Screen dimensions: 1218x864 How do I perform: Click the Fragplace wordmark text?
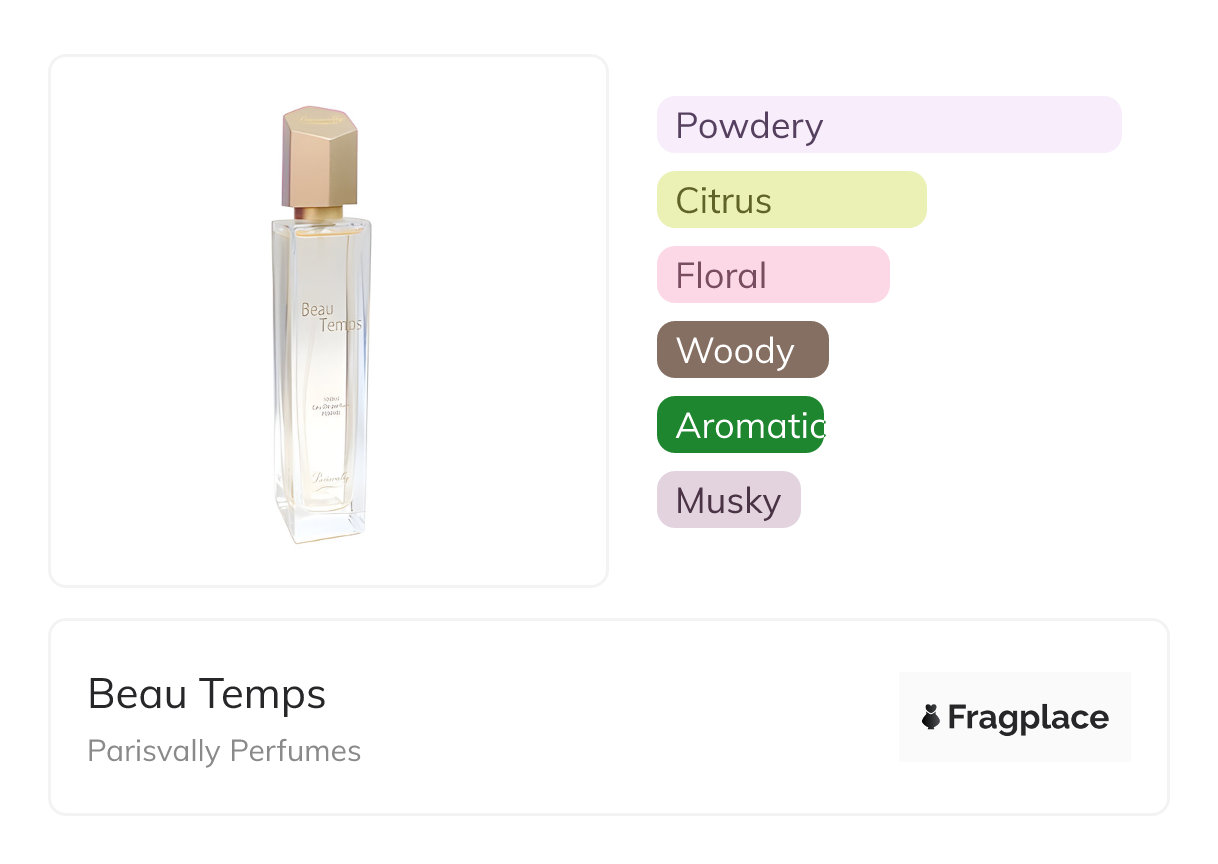tap(1028, 717)
